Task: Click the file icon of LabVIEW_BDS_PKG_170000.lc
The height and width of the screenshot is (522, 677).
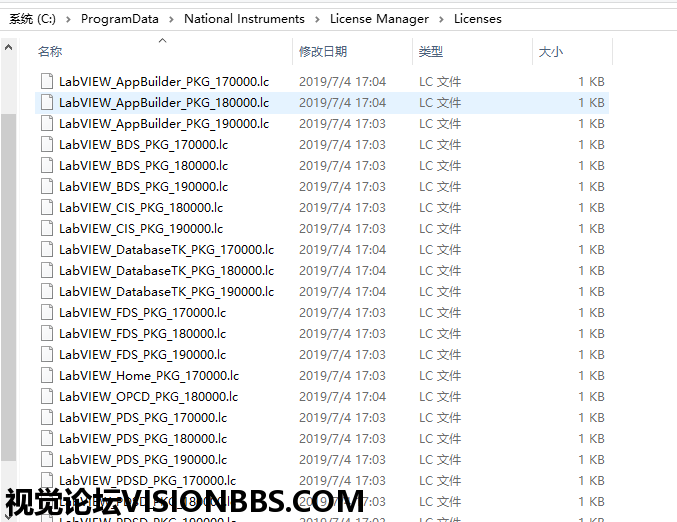Action: pyautogui.click(x=47, y=144)
